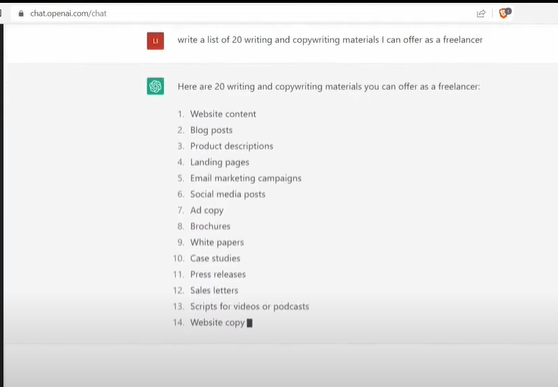Click the user prompt about 20 writing materials
The width and height of the screenshot is (558, 387).
click(330, 40)
